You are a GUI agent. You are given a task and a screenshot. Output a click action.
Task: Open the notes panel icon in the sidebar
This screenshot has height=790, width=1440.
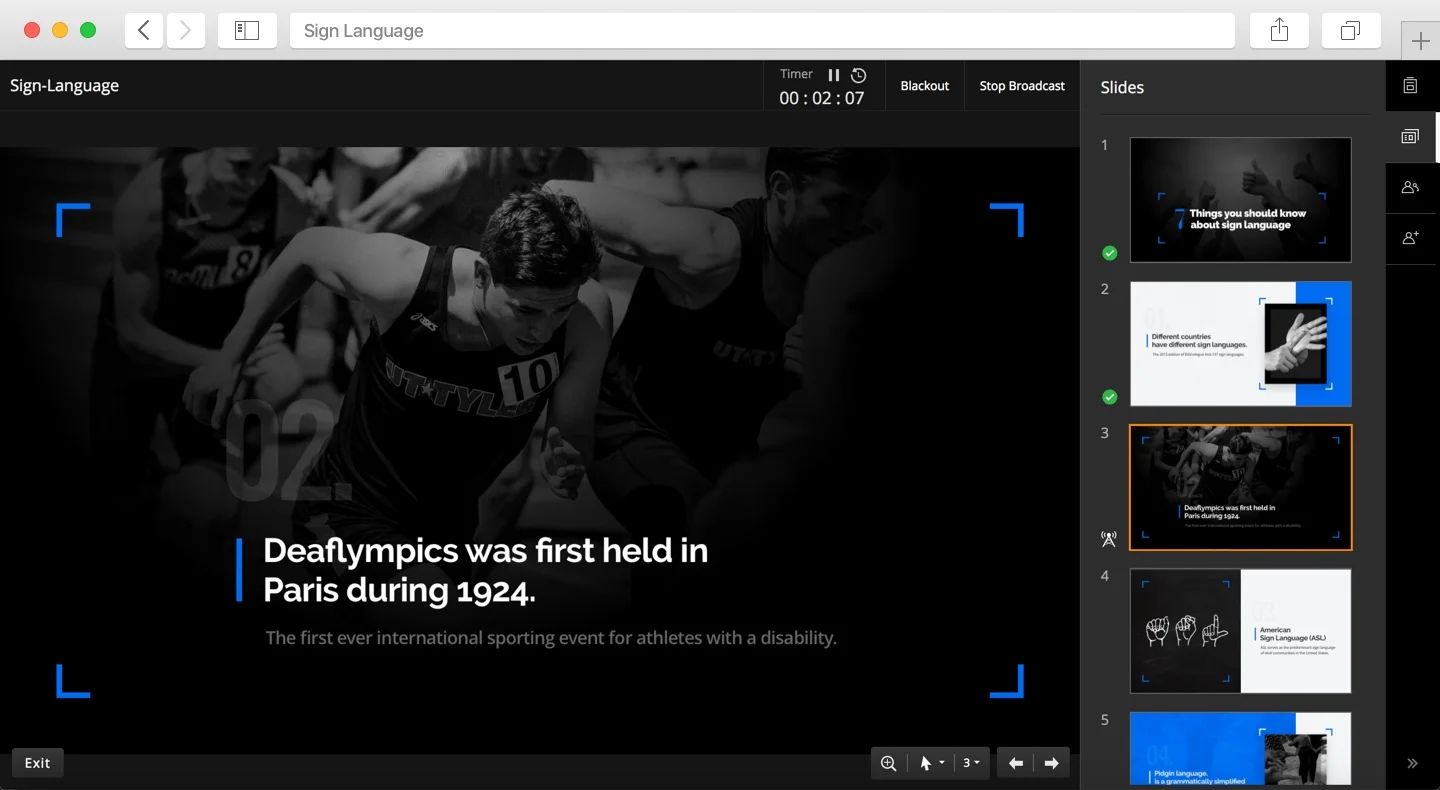coord(1410,86)
